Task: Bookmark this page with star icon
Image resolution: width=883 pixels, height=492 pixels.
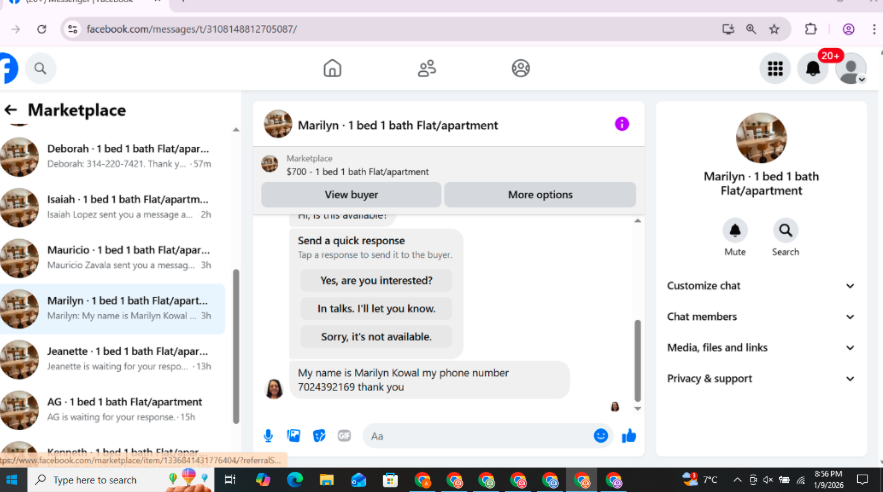Action: [x=774, y=29]
